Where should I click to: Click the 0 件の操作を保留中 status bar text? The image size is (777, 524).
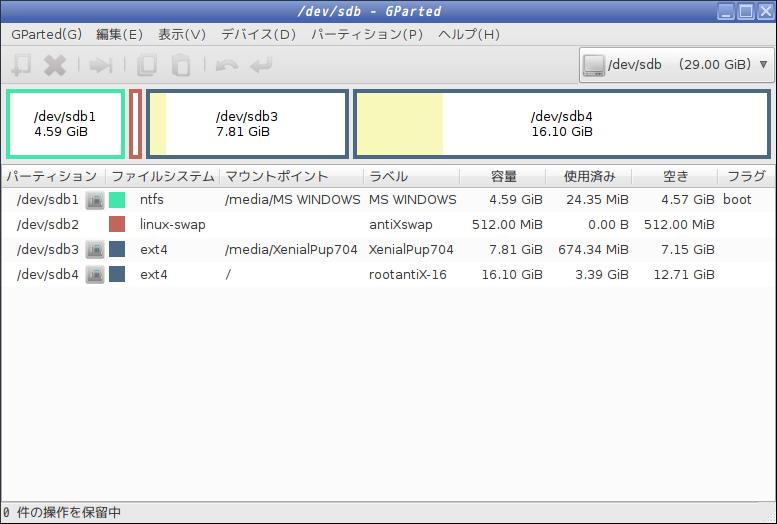tap(61, 512)
